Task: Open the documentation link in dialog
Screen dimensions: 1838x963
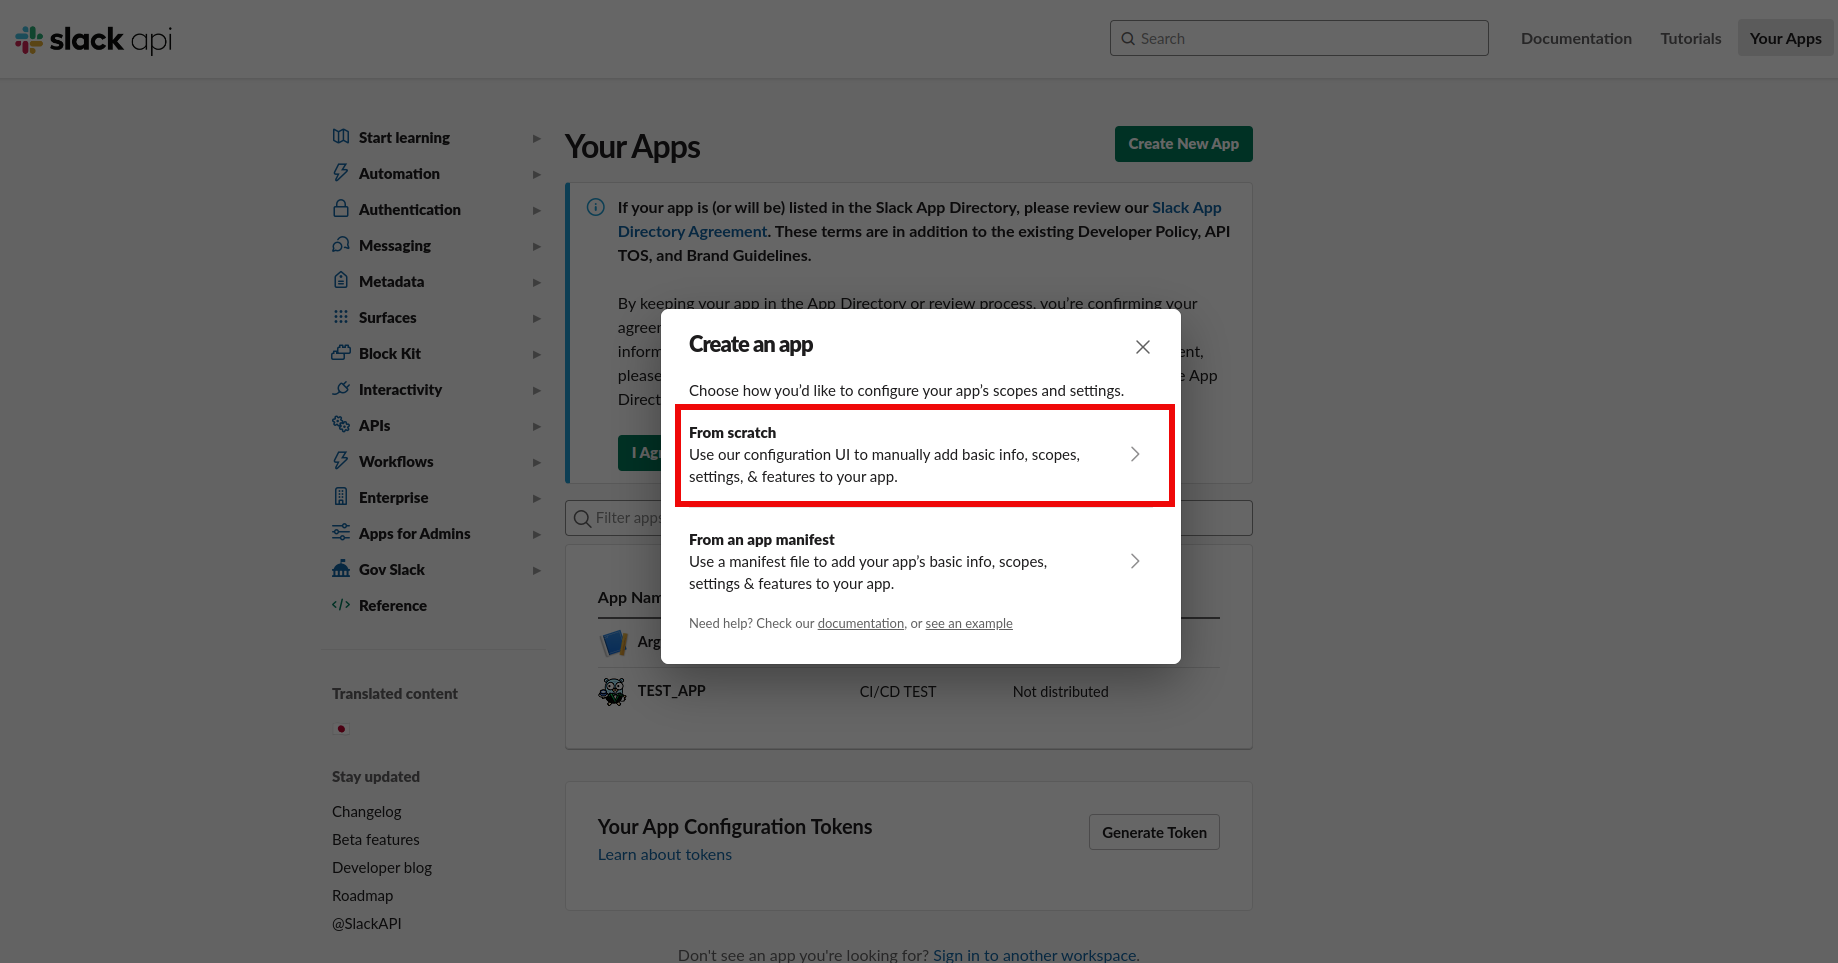Action: click(x=861, y=623)
